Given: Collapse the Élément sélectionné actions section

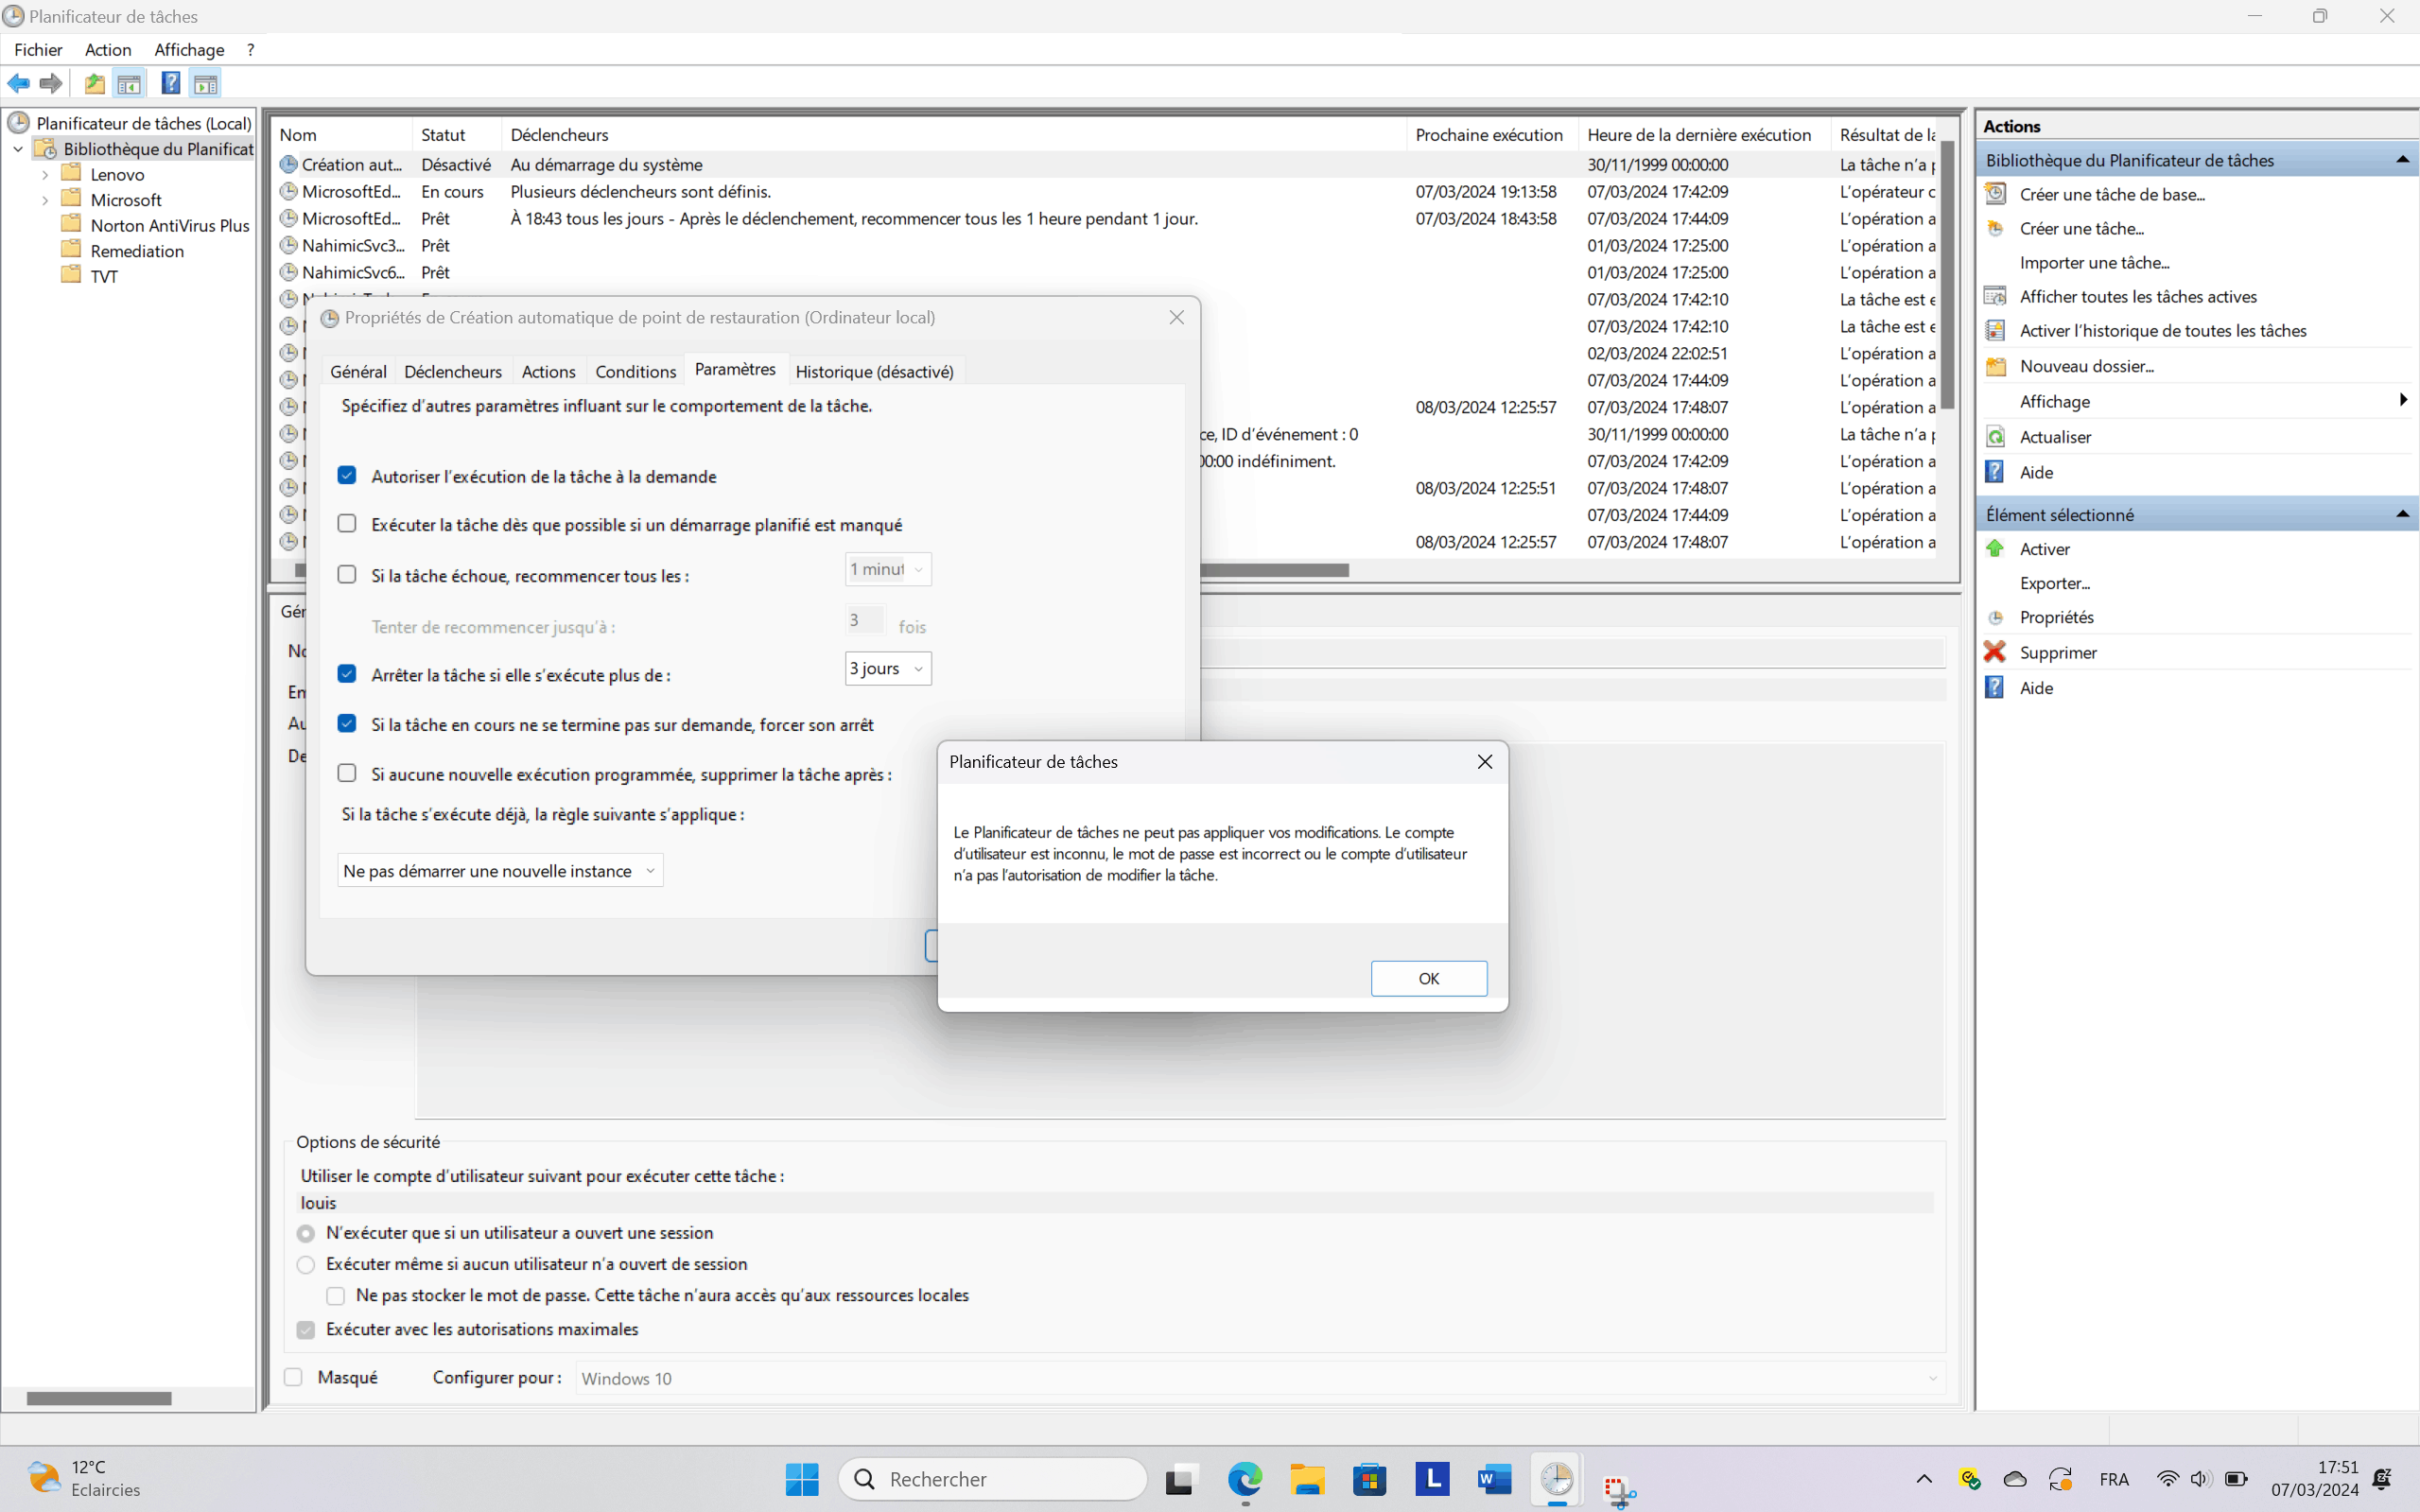Looking at the screenshot, I should pyautogui.click(x=2402, y=514).
